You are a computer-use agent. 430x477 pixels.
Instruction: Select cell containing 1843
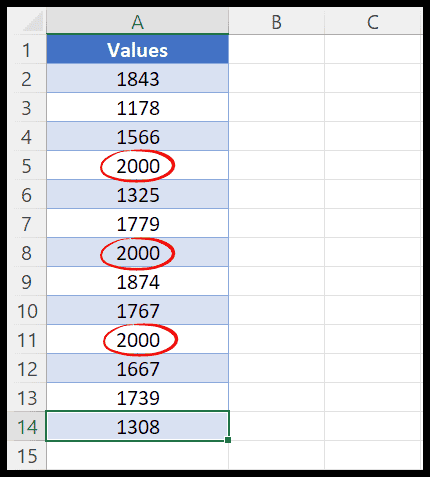point(138,78)
